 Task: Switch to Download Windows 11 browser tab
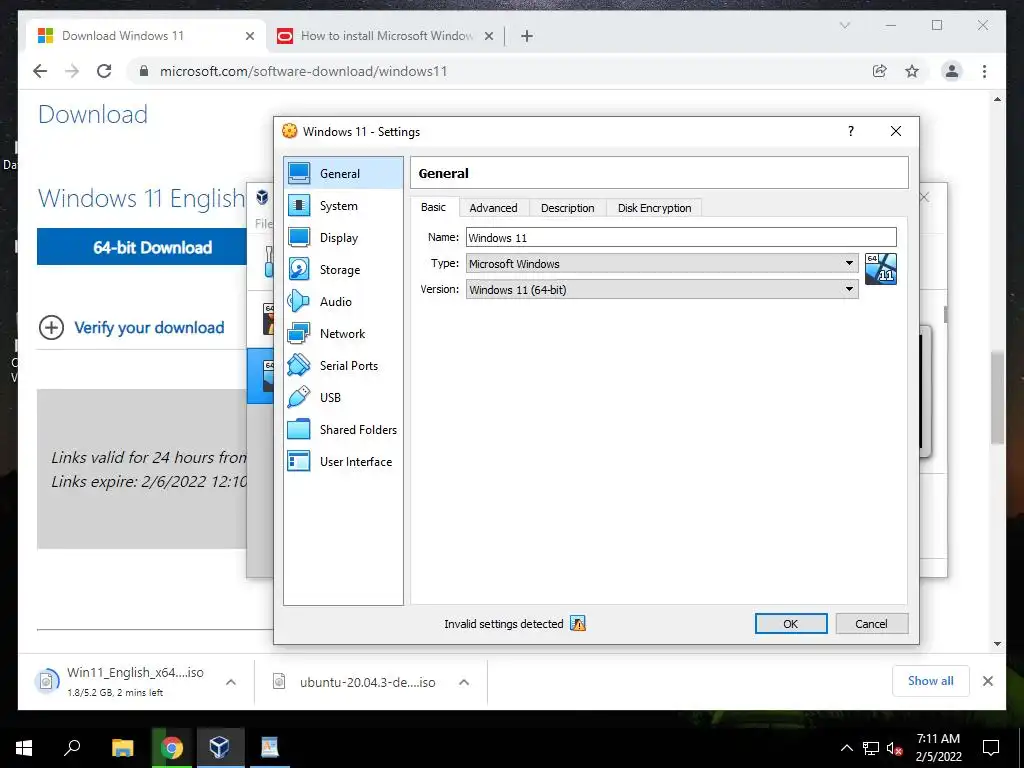coord(146,36)
